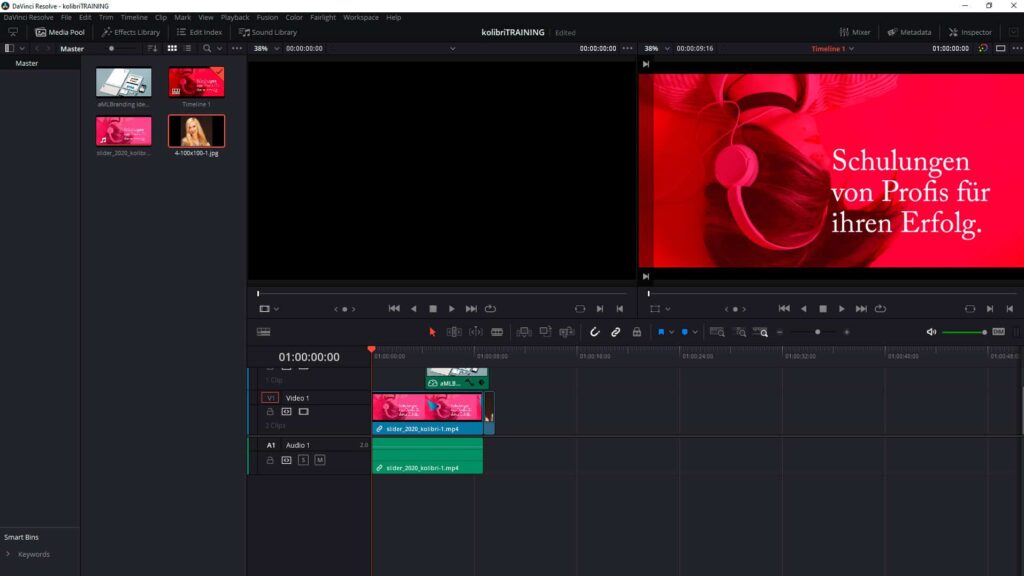
Task: Lock the Audio 1 track
Action: click(x=270, y=460)
